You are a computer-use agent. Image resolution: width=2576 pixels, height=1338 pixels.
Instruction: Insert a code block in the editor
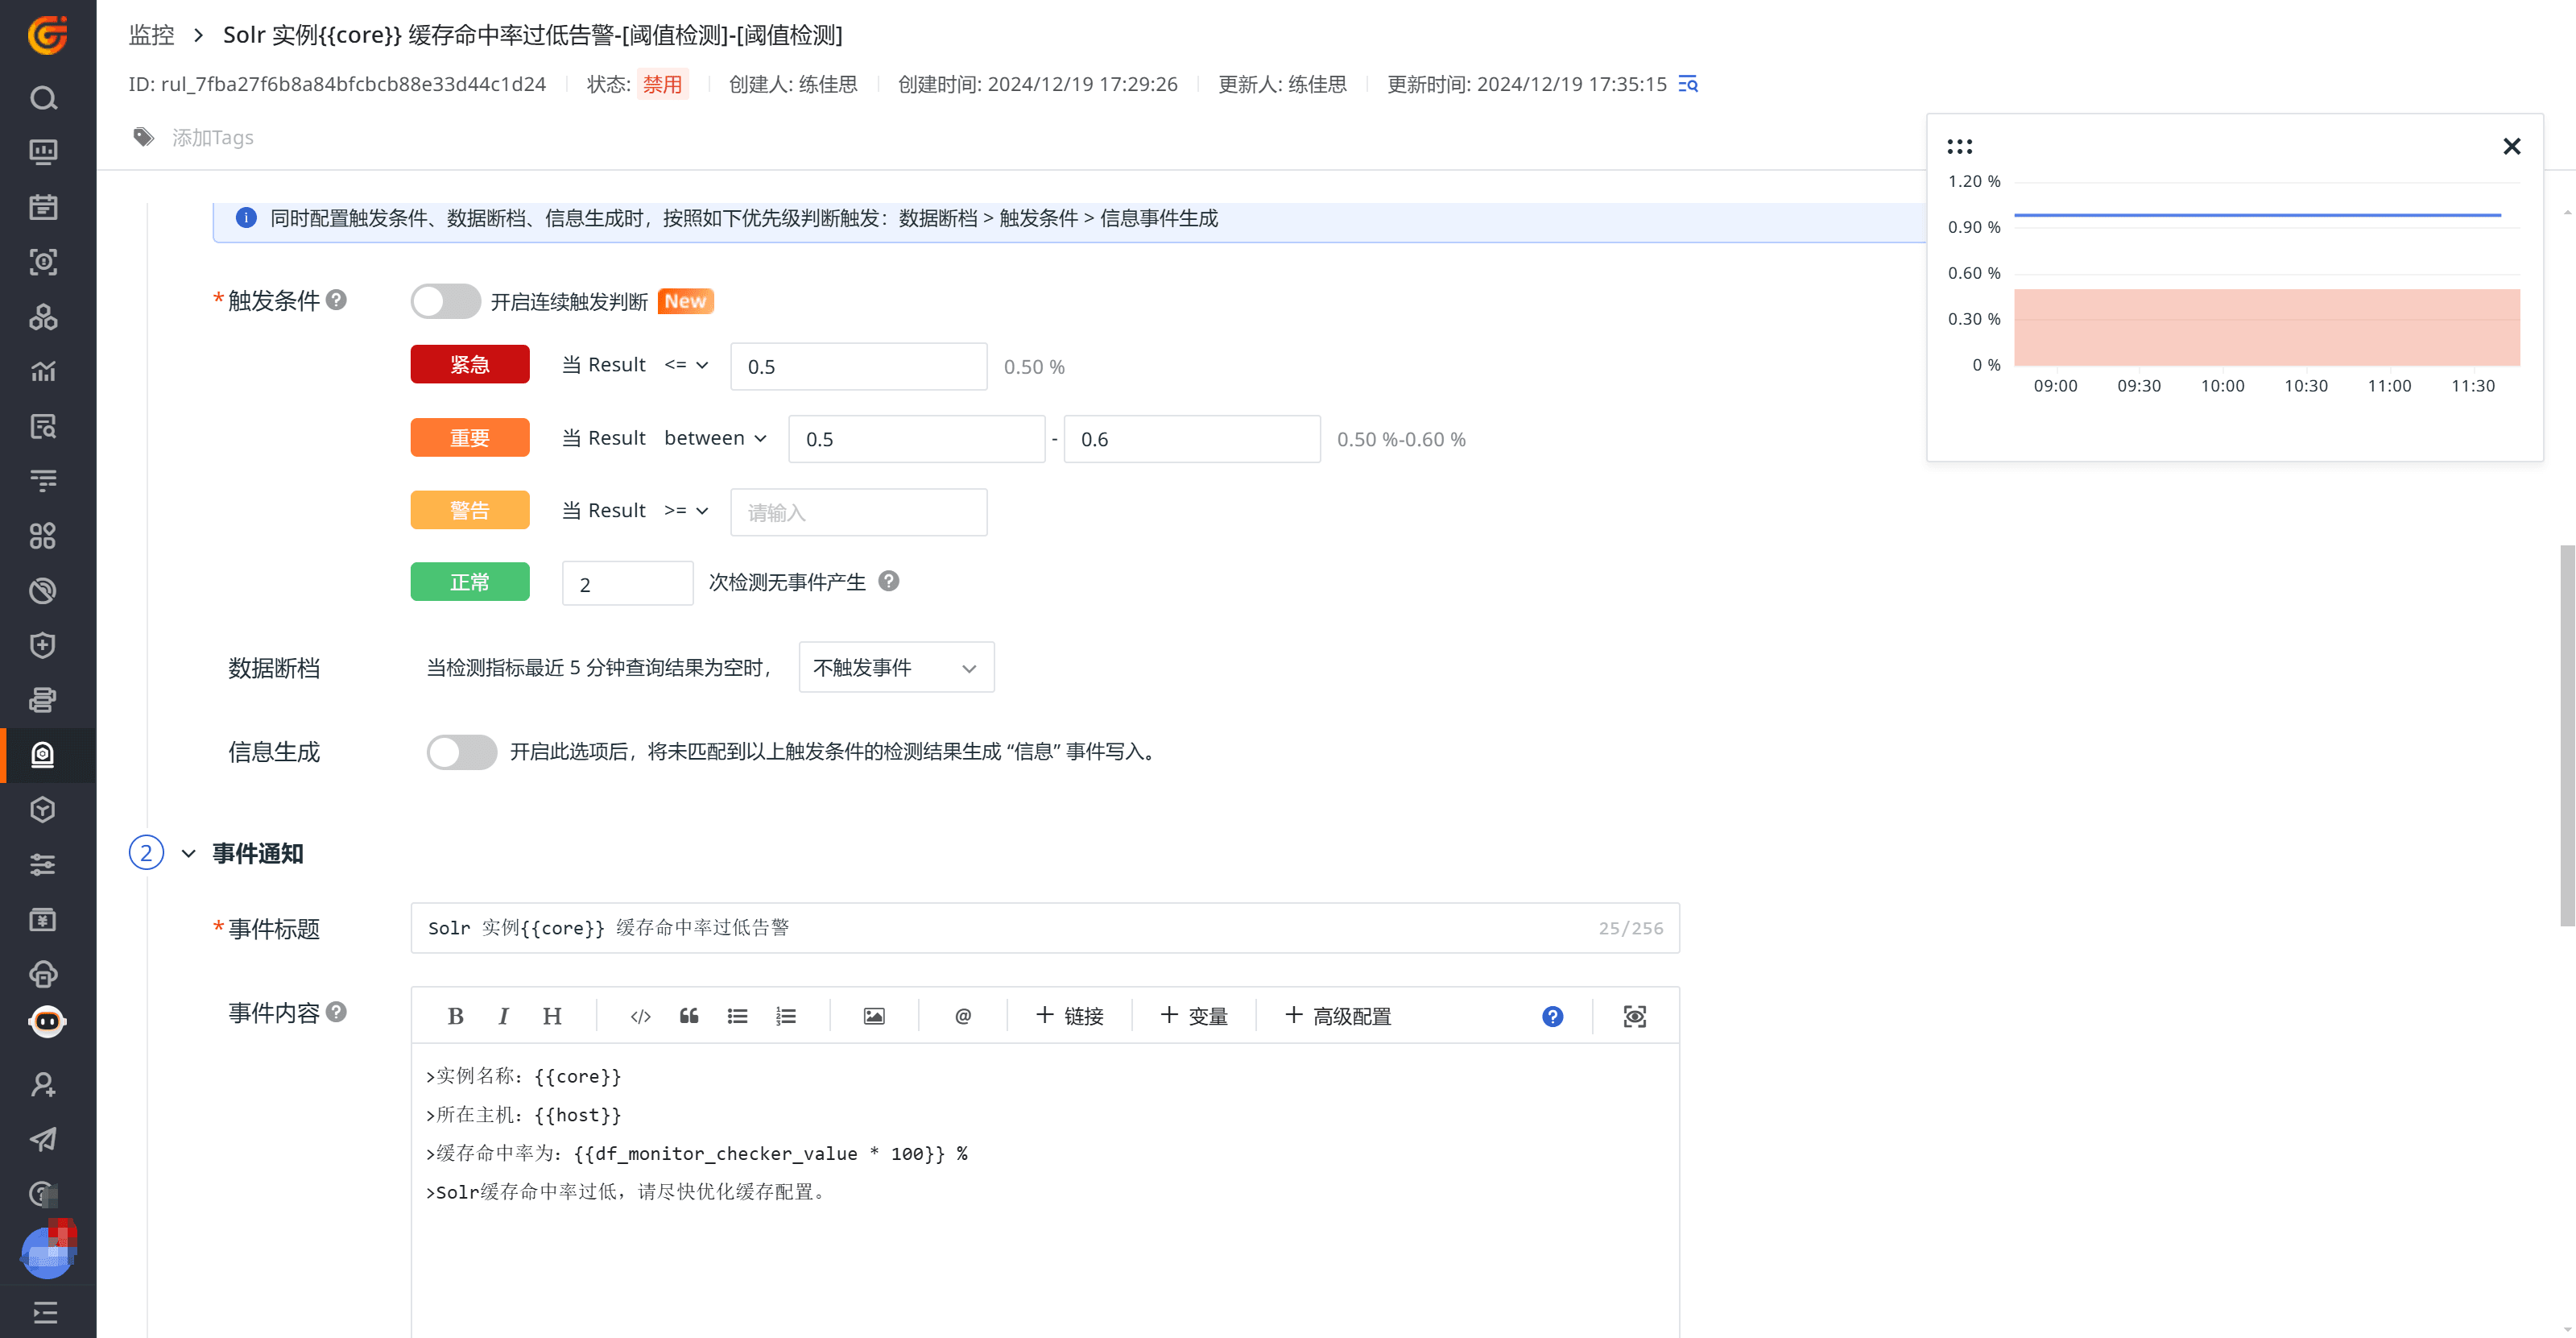point(640,1016)
